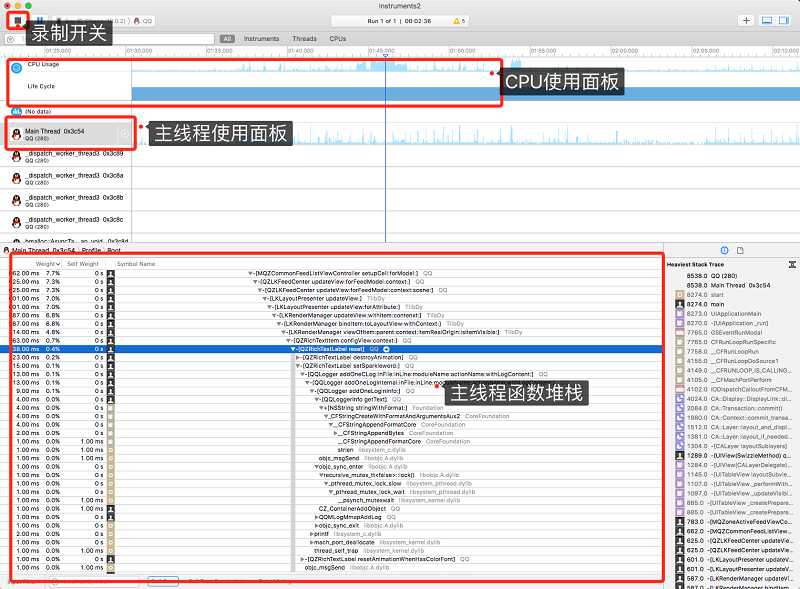The width and height of the screenshot is (800, 589).
Task: Select the Life Cycle lane label
Action: 41,86
